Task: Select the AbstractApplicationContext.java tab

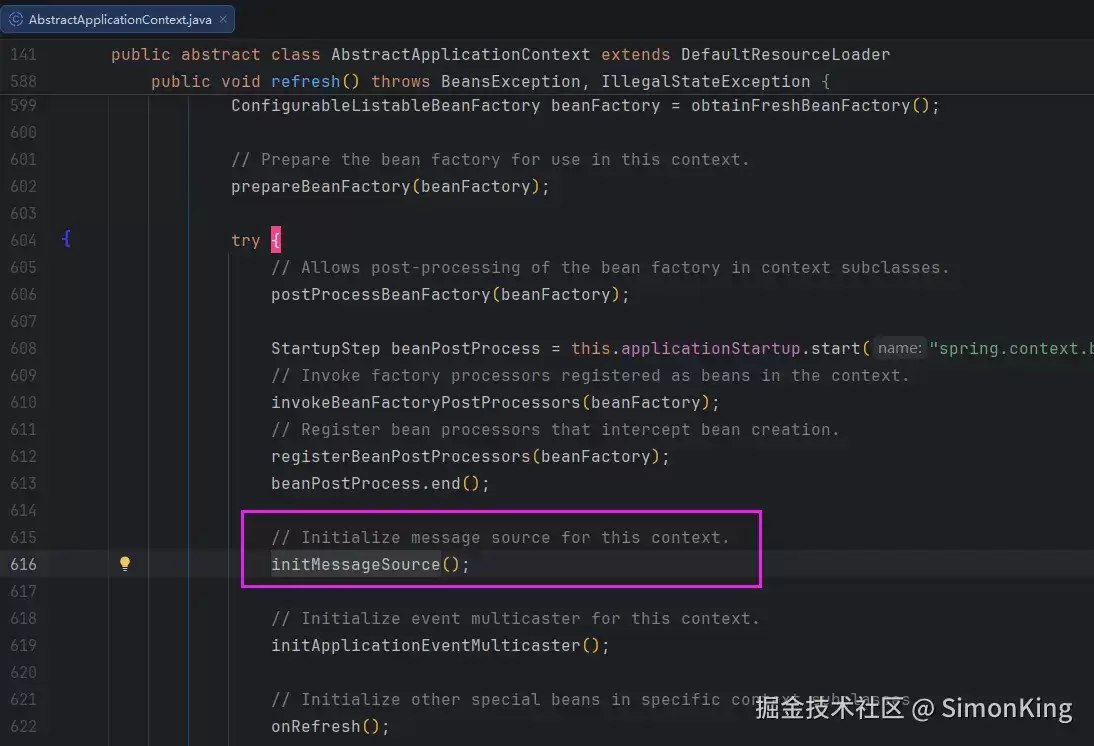Action: coord(117,20)
